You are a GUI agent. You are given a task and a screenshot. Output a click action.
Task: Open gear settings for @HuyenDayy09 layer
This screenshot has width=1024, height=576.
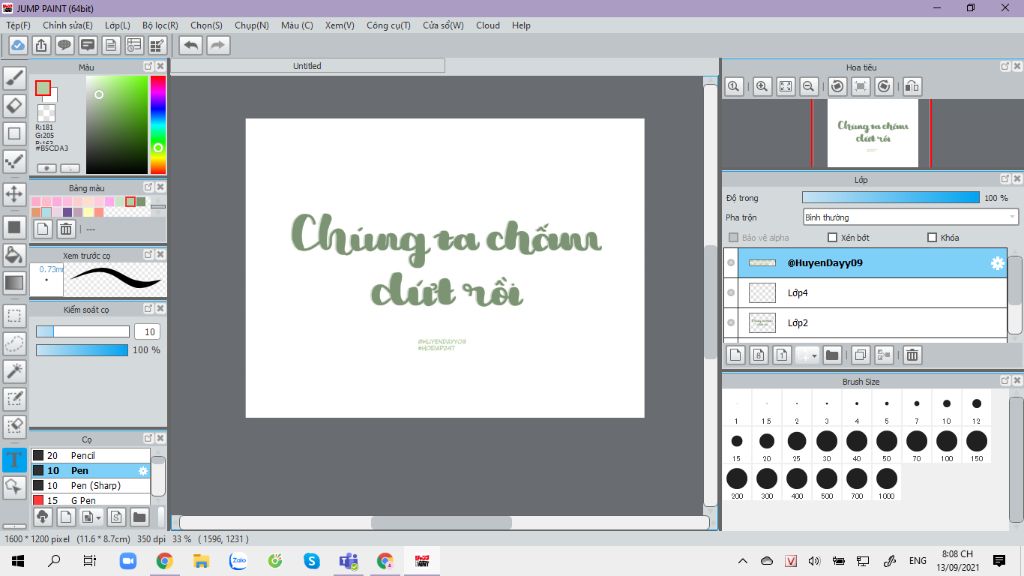point(997,263)
